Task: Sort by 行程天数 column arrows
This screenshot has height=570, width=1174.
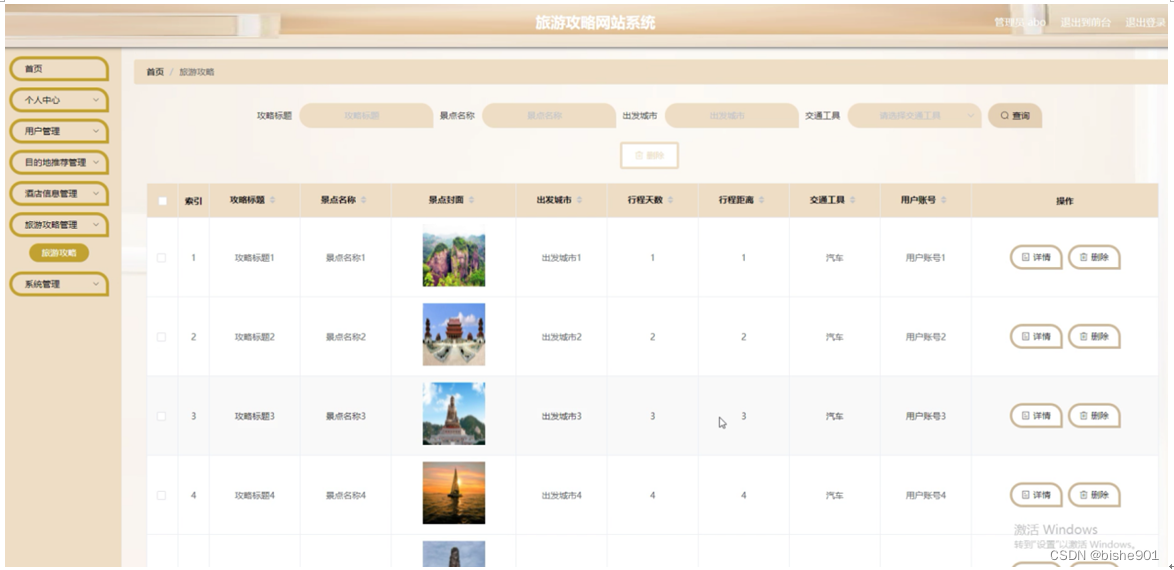Action: [x=671, y=200]
